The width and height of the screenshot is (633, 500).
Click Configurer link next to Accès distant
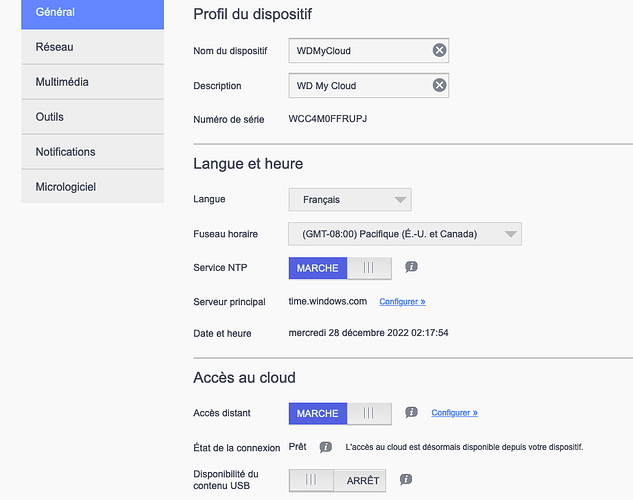coord(454,412)
